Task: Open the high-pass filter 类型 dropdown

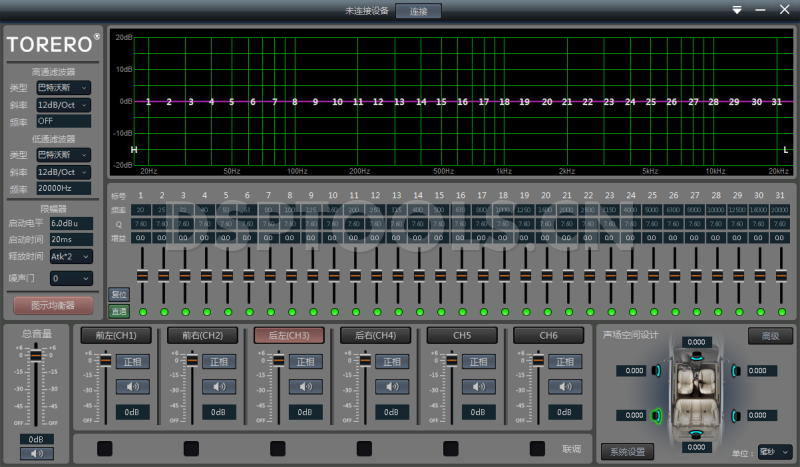Action: pos(63,88)
